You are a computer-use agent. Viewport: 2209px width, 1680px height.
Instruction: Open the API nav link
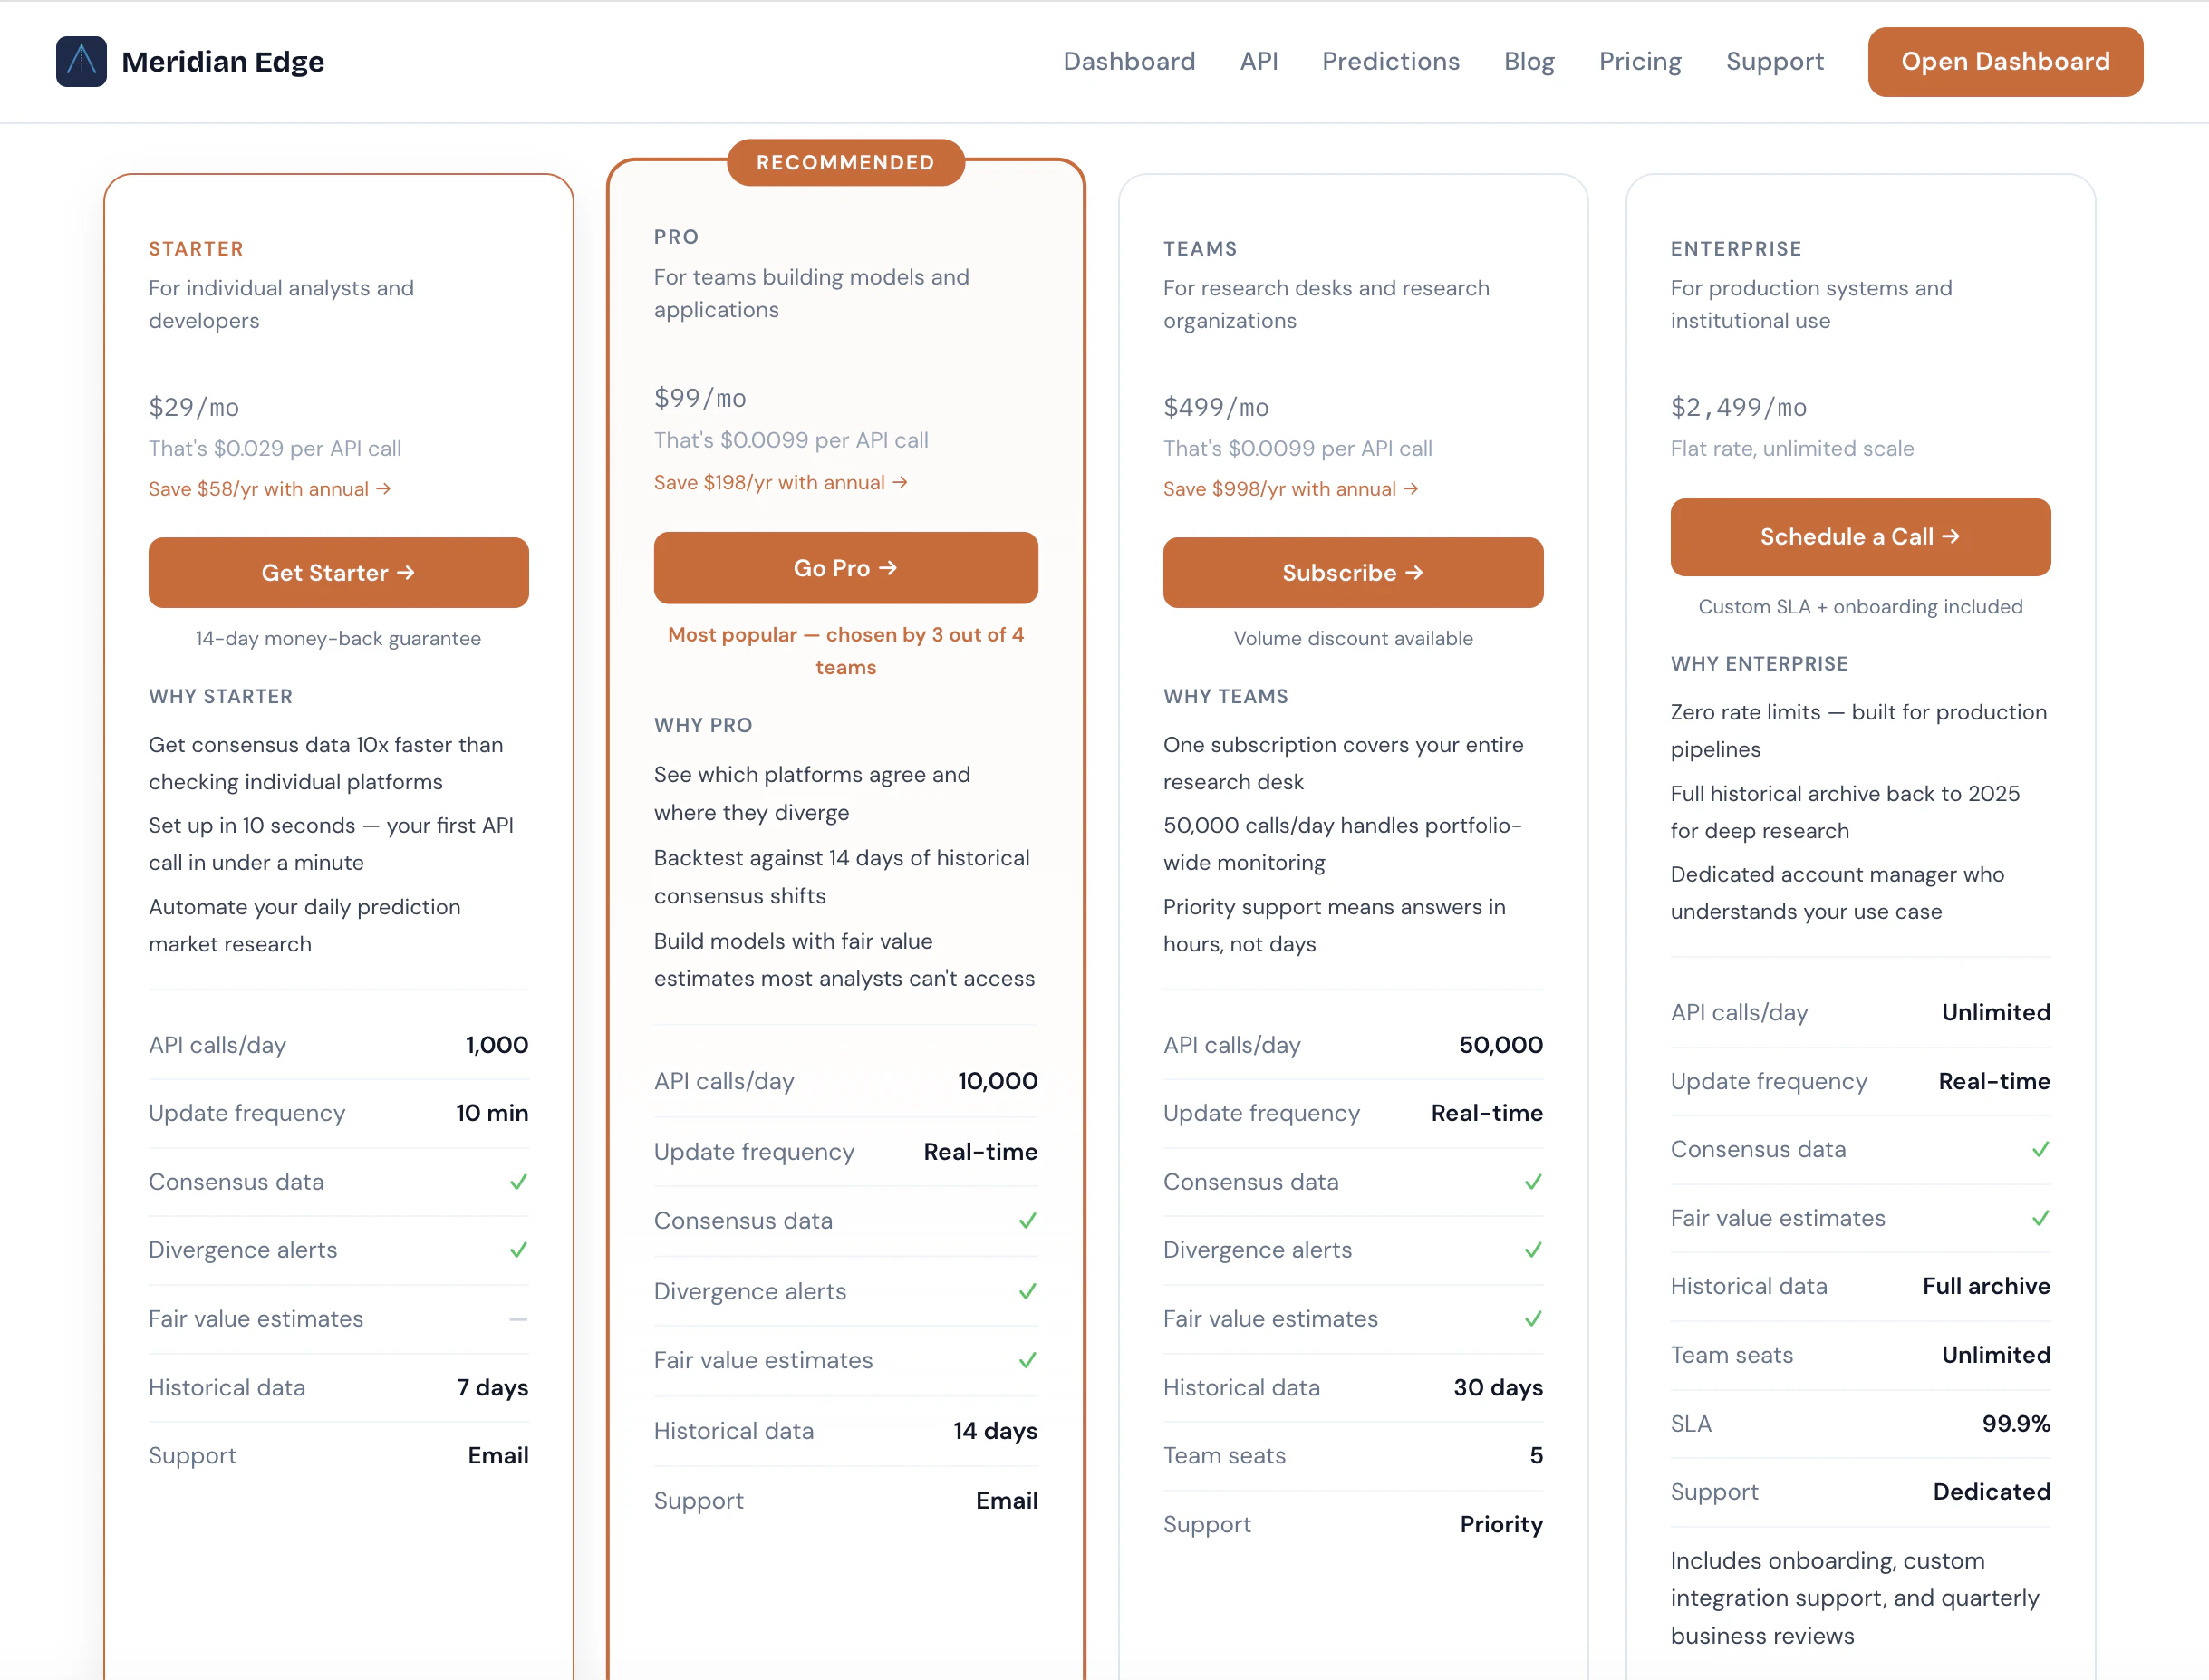[1258, 61]
